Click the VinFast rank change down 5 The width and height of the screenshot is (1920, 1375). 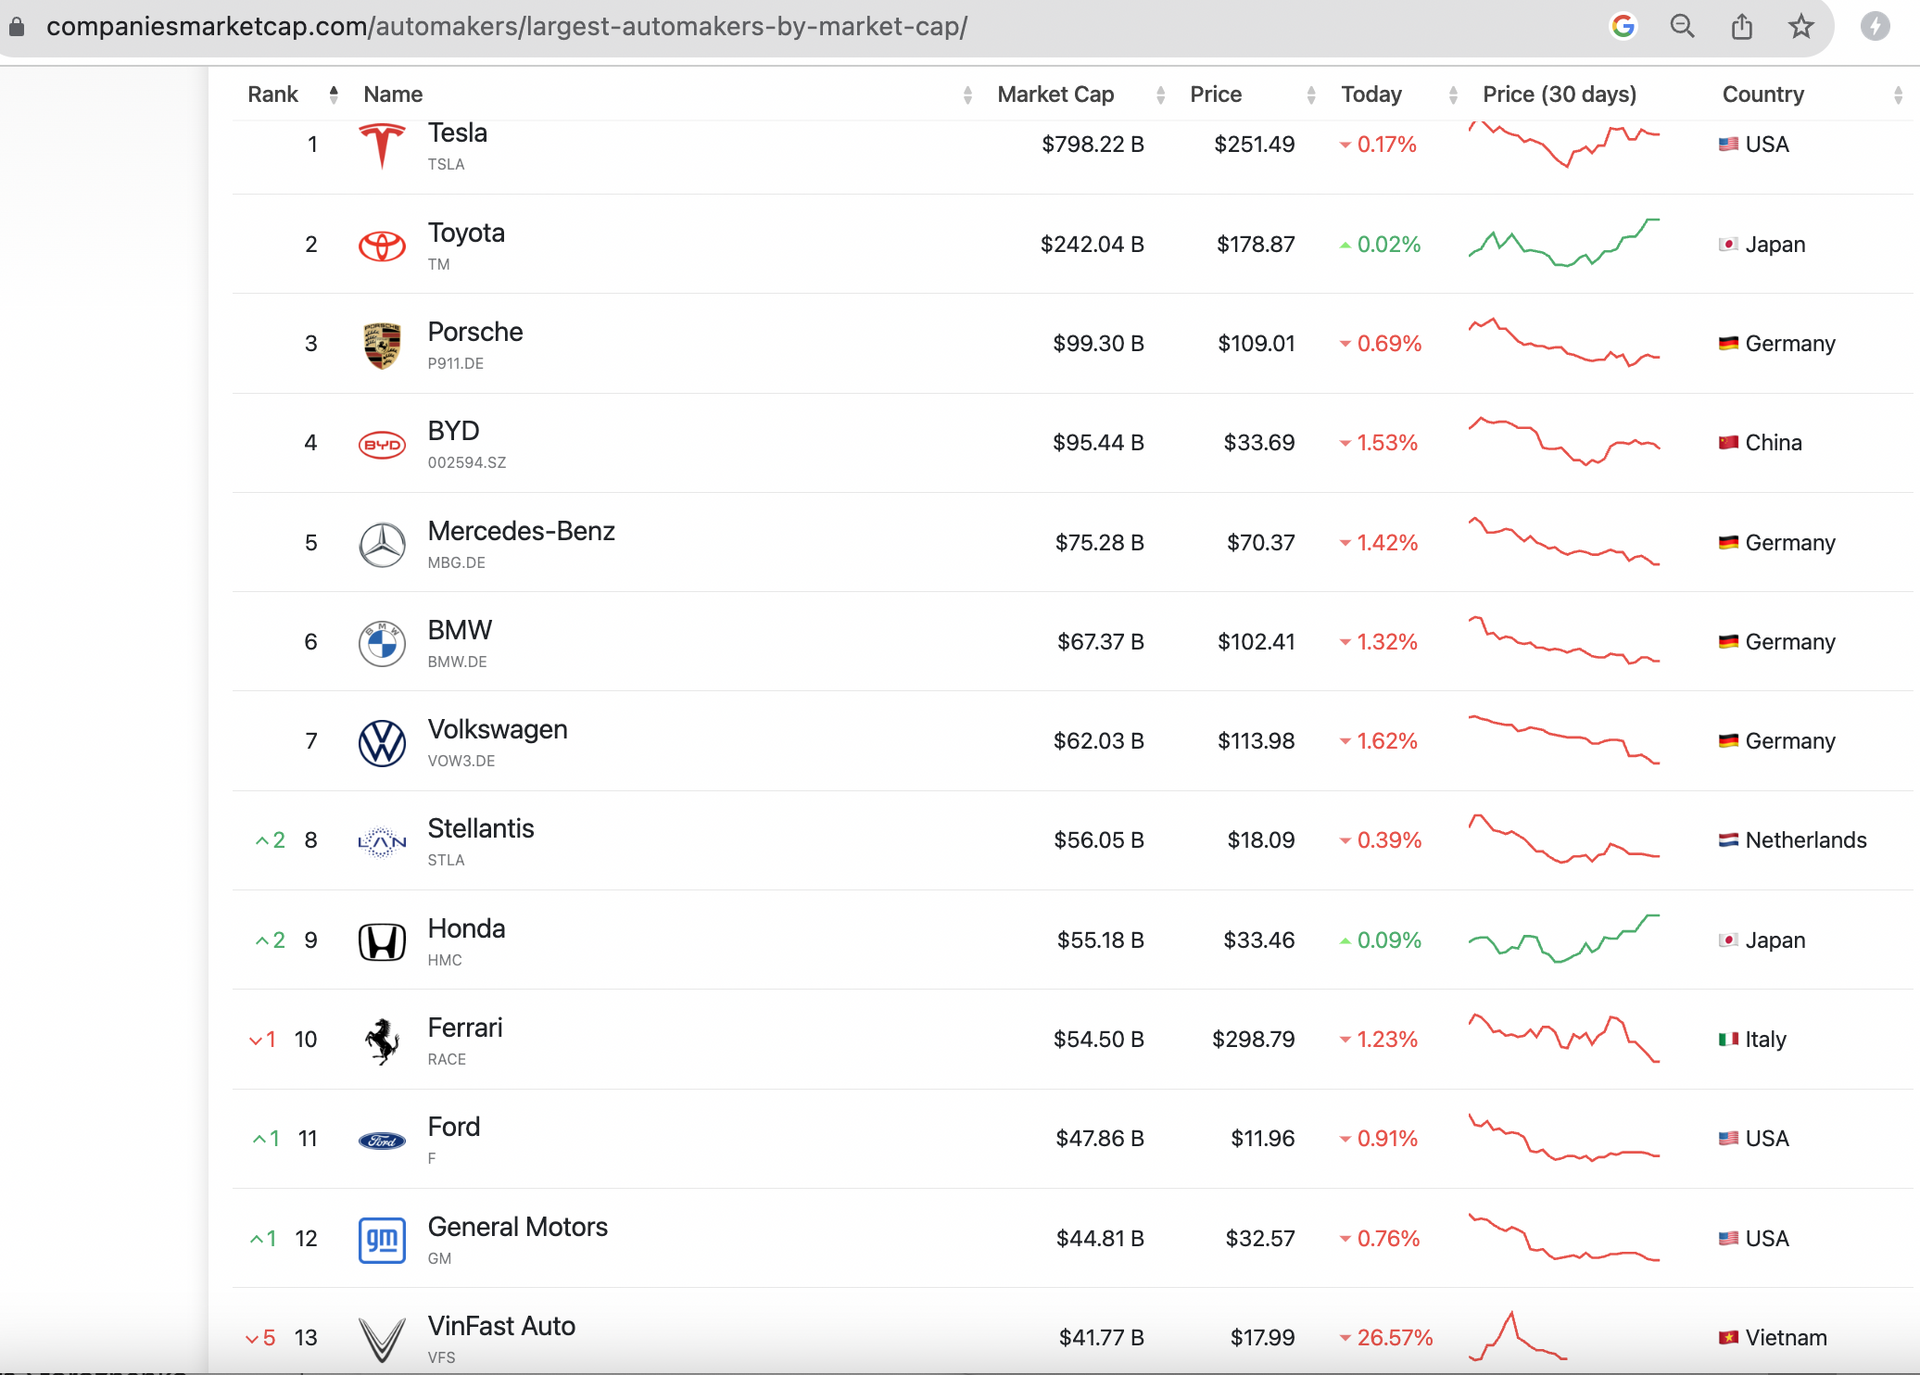click(261, 1338)
